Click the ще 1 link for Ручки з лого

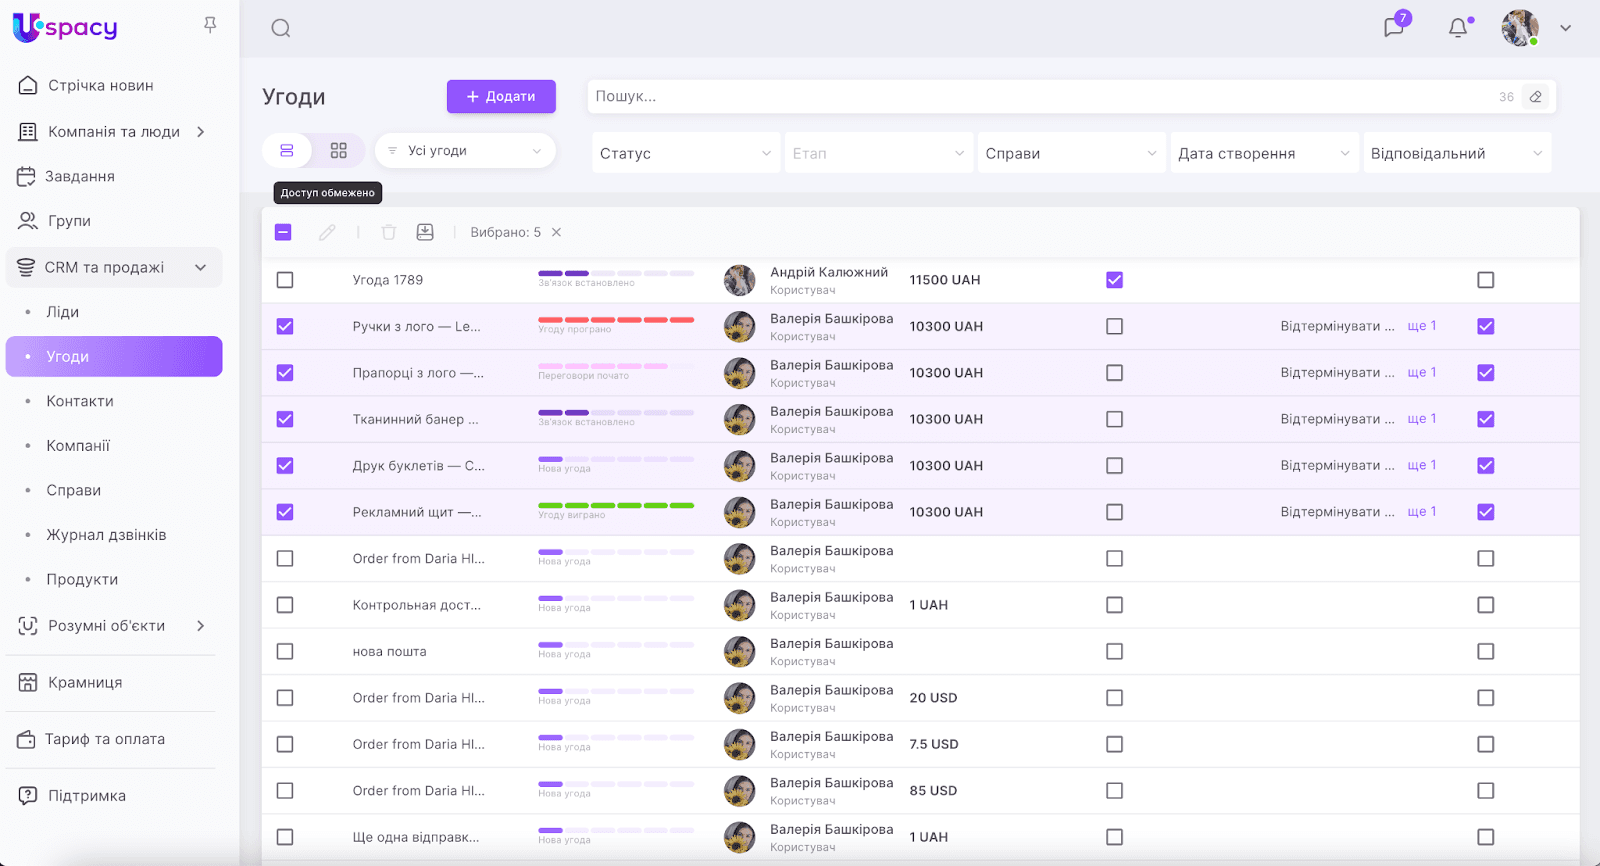point(1421,326)
